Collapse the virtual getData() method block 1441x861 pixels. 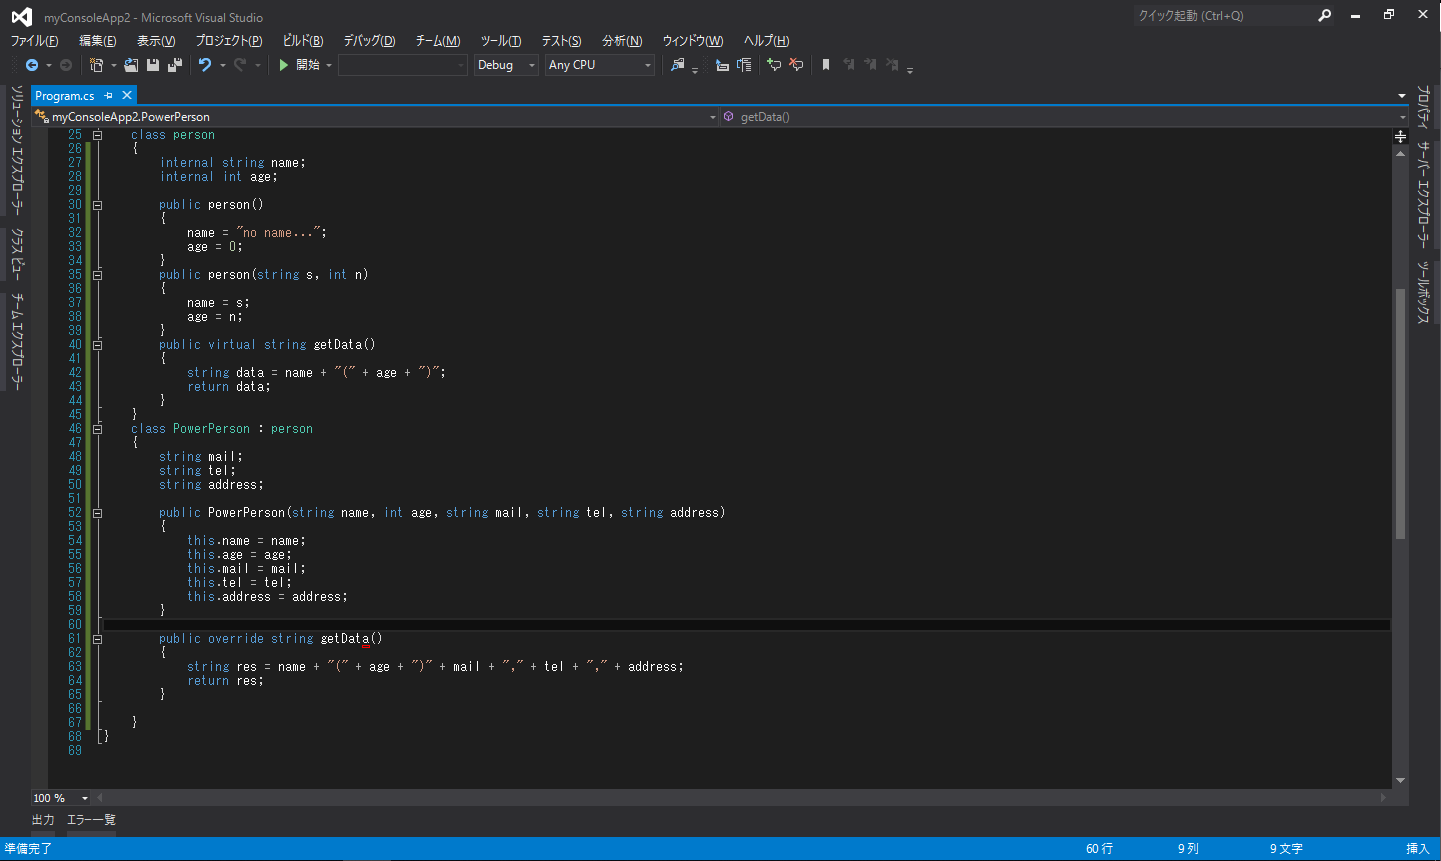[x=97, y=345]
